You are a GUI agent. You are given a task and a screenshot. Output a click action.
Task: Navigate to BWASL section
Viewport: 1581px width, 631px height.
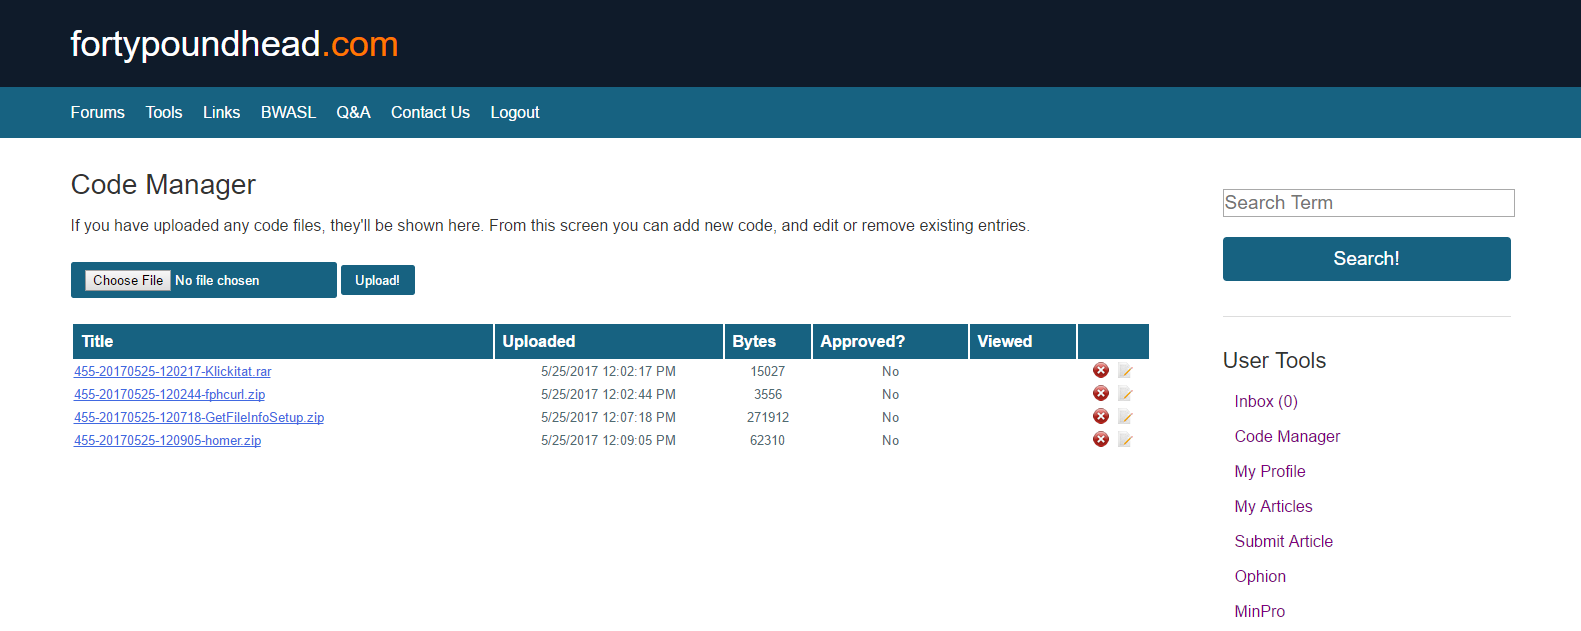point(288,112)
